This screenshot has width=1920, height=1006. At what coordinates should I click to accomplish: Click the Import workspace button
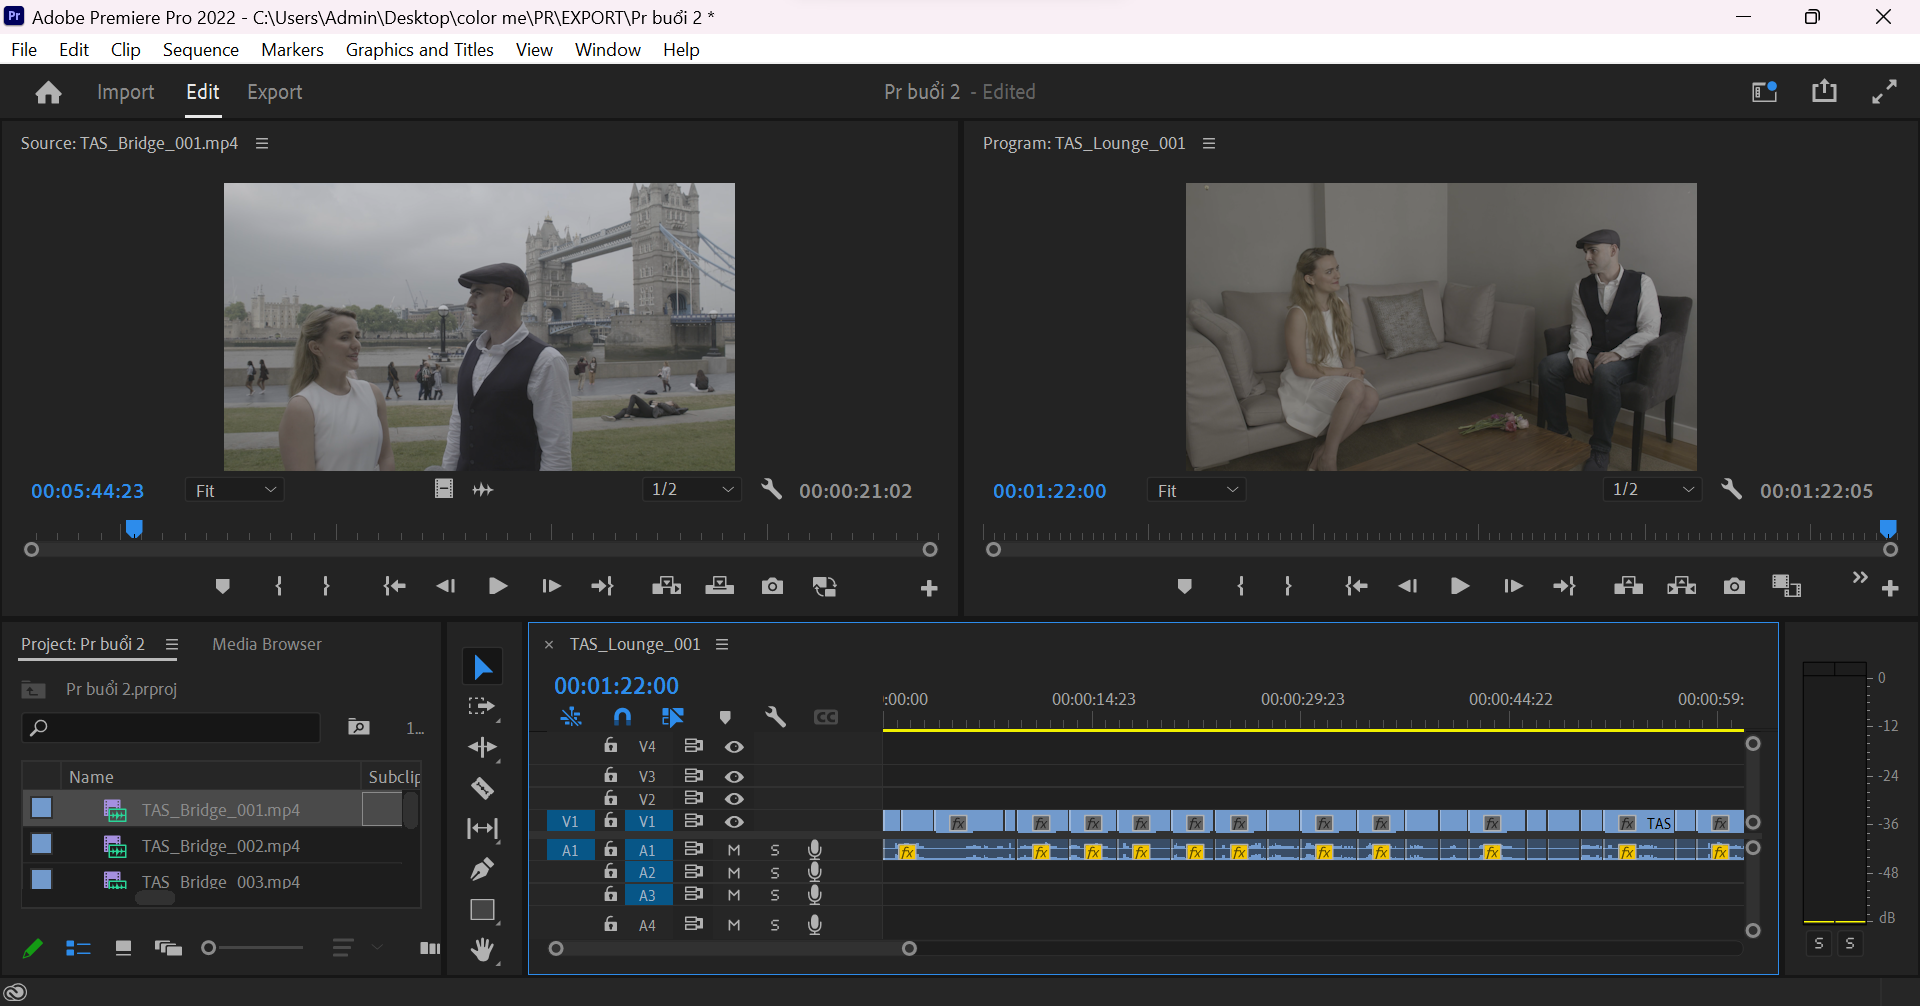click(126, 92)
